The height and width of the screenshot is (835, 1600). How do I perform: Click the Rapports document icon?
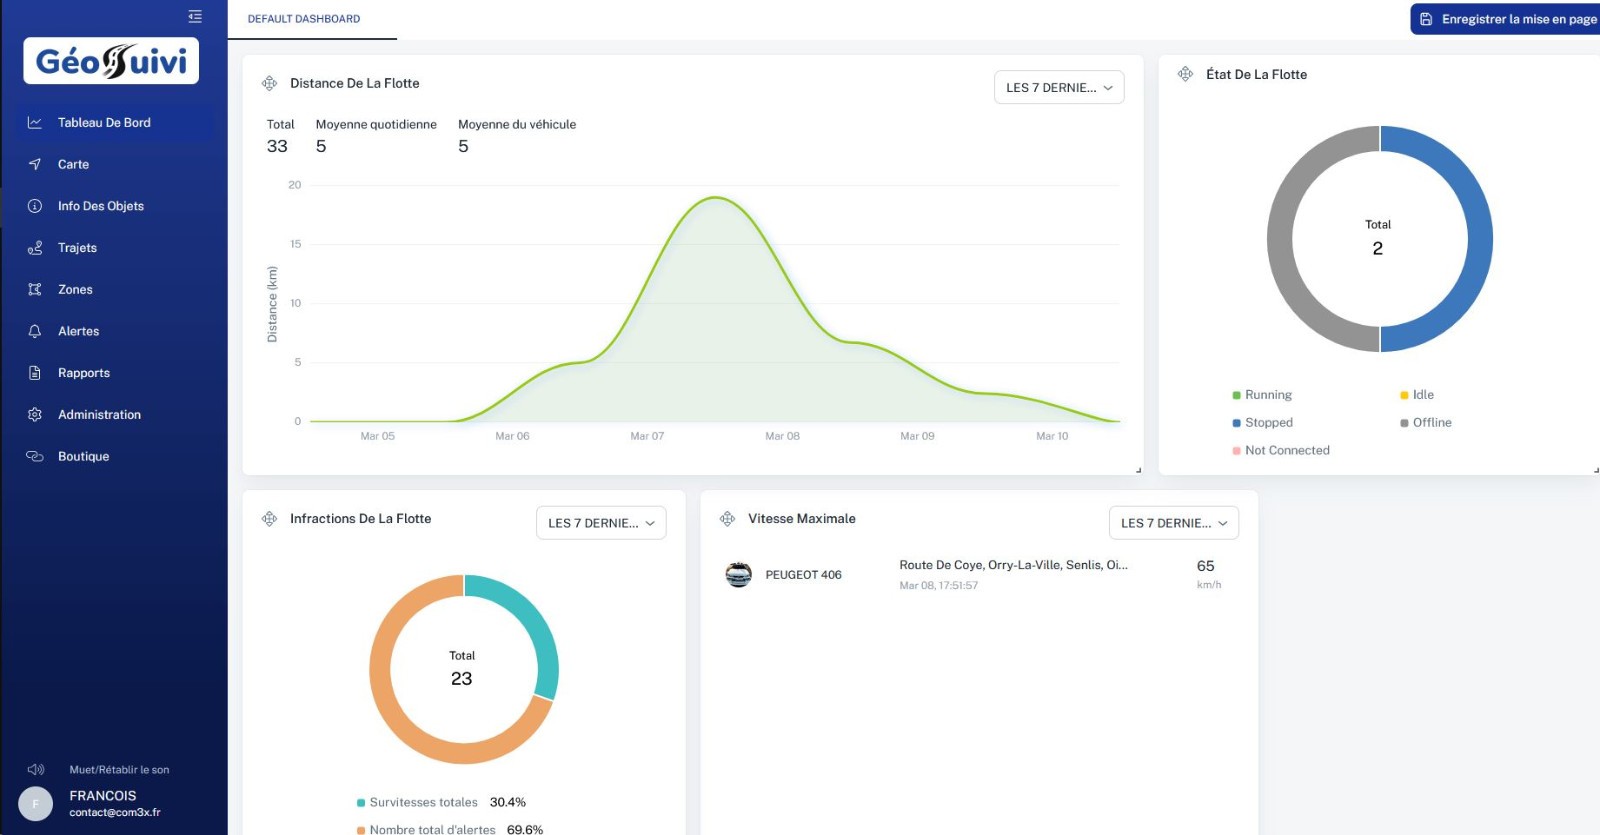point(35,373)
